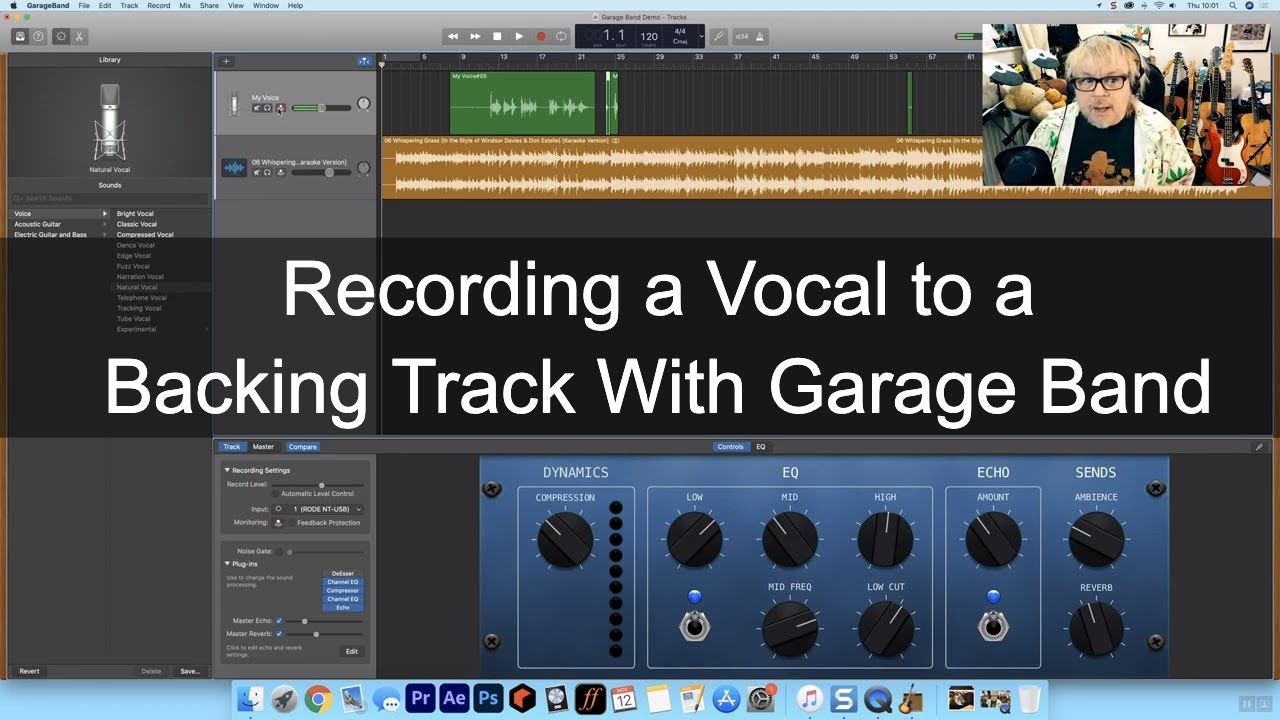Mute the 06 Whispering karaoke track

256,172
